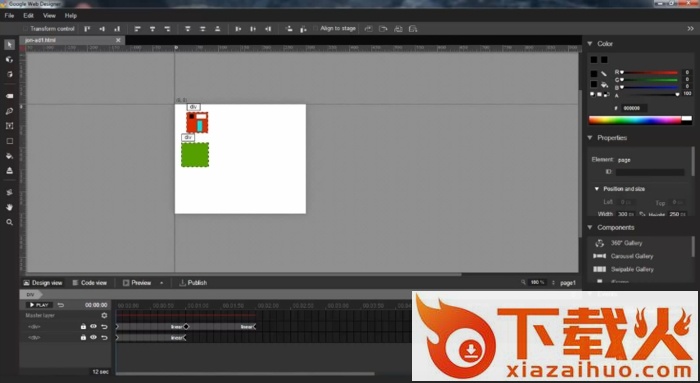Select the diamond keyframe on first div track
This screenshot has width=700, height=383.
click(187, 326)
